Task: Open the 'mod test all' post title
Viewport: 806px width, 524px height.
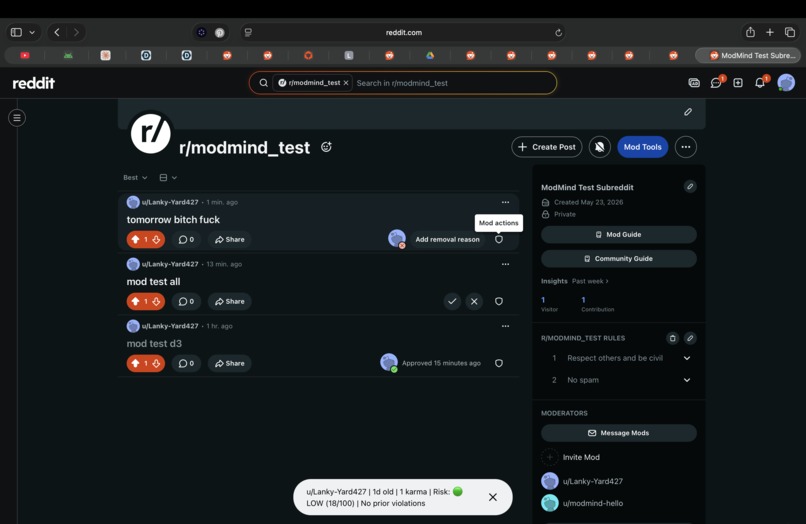Action: pyautogui.click(x=153, y=282)
